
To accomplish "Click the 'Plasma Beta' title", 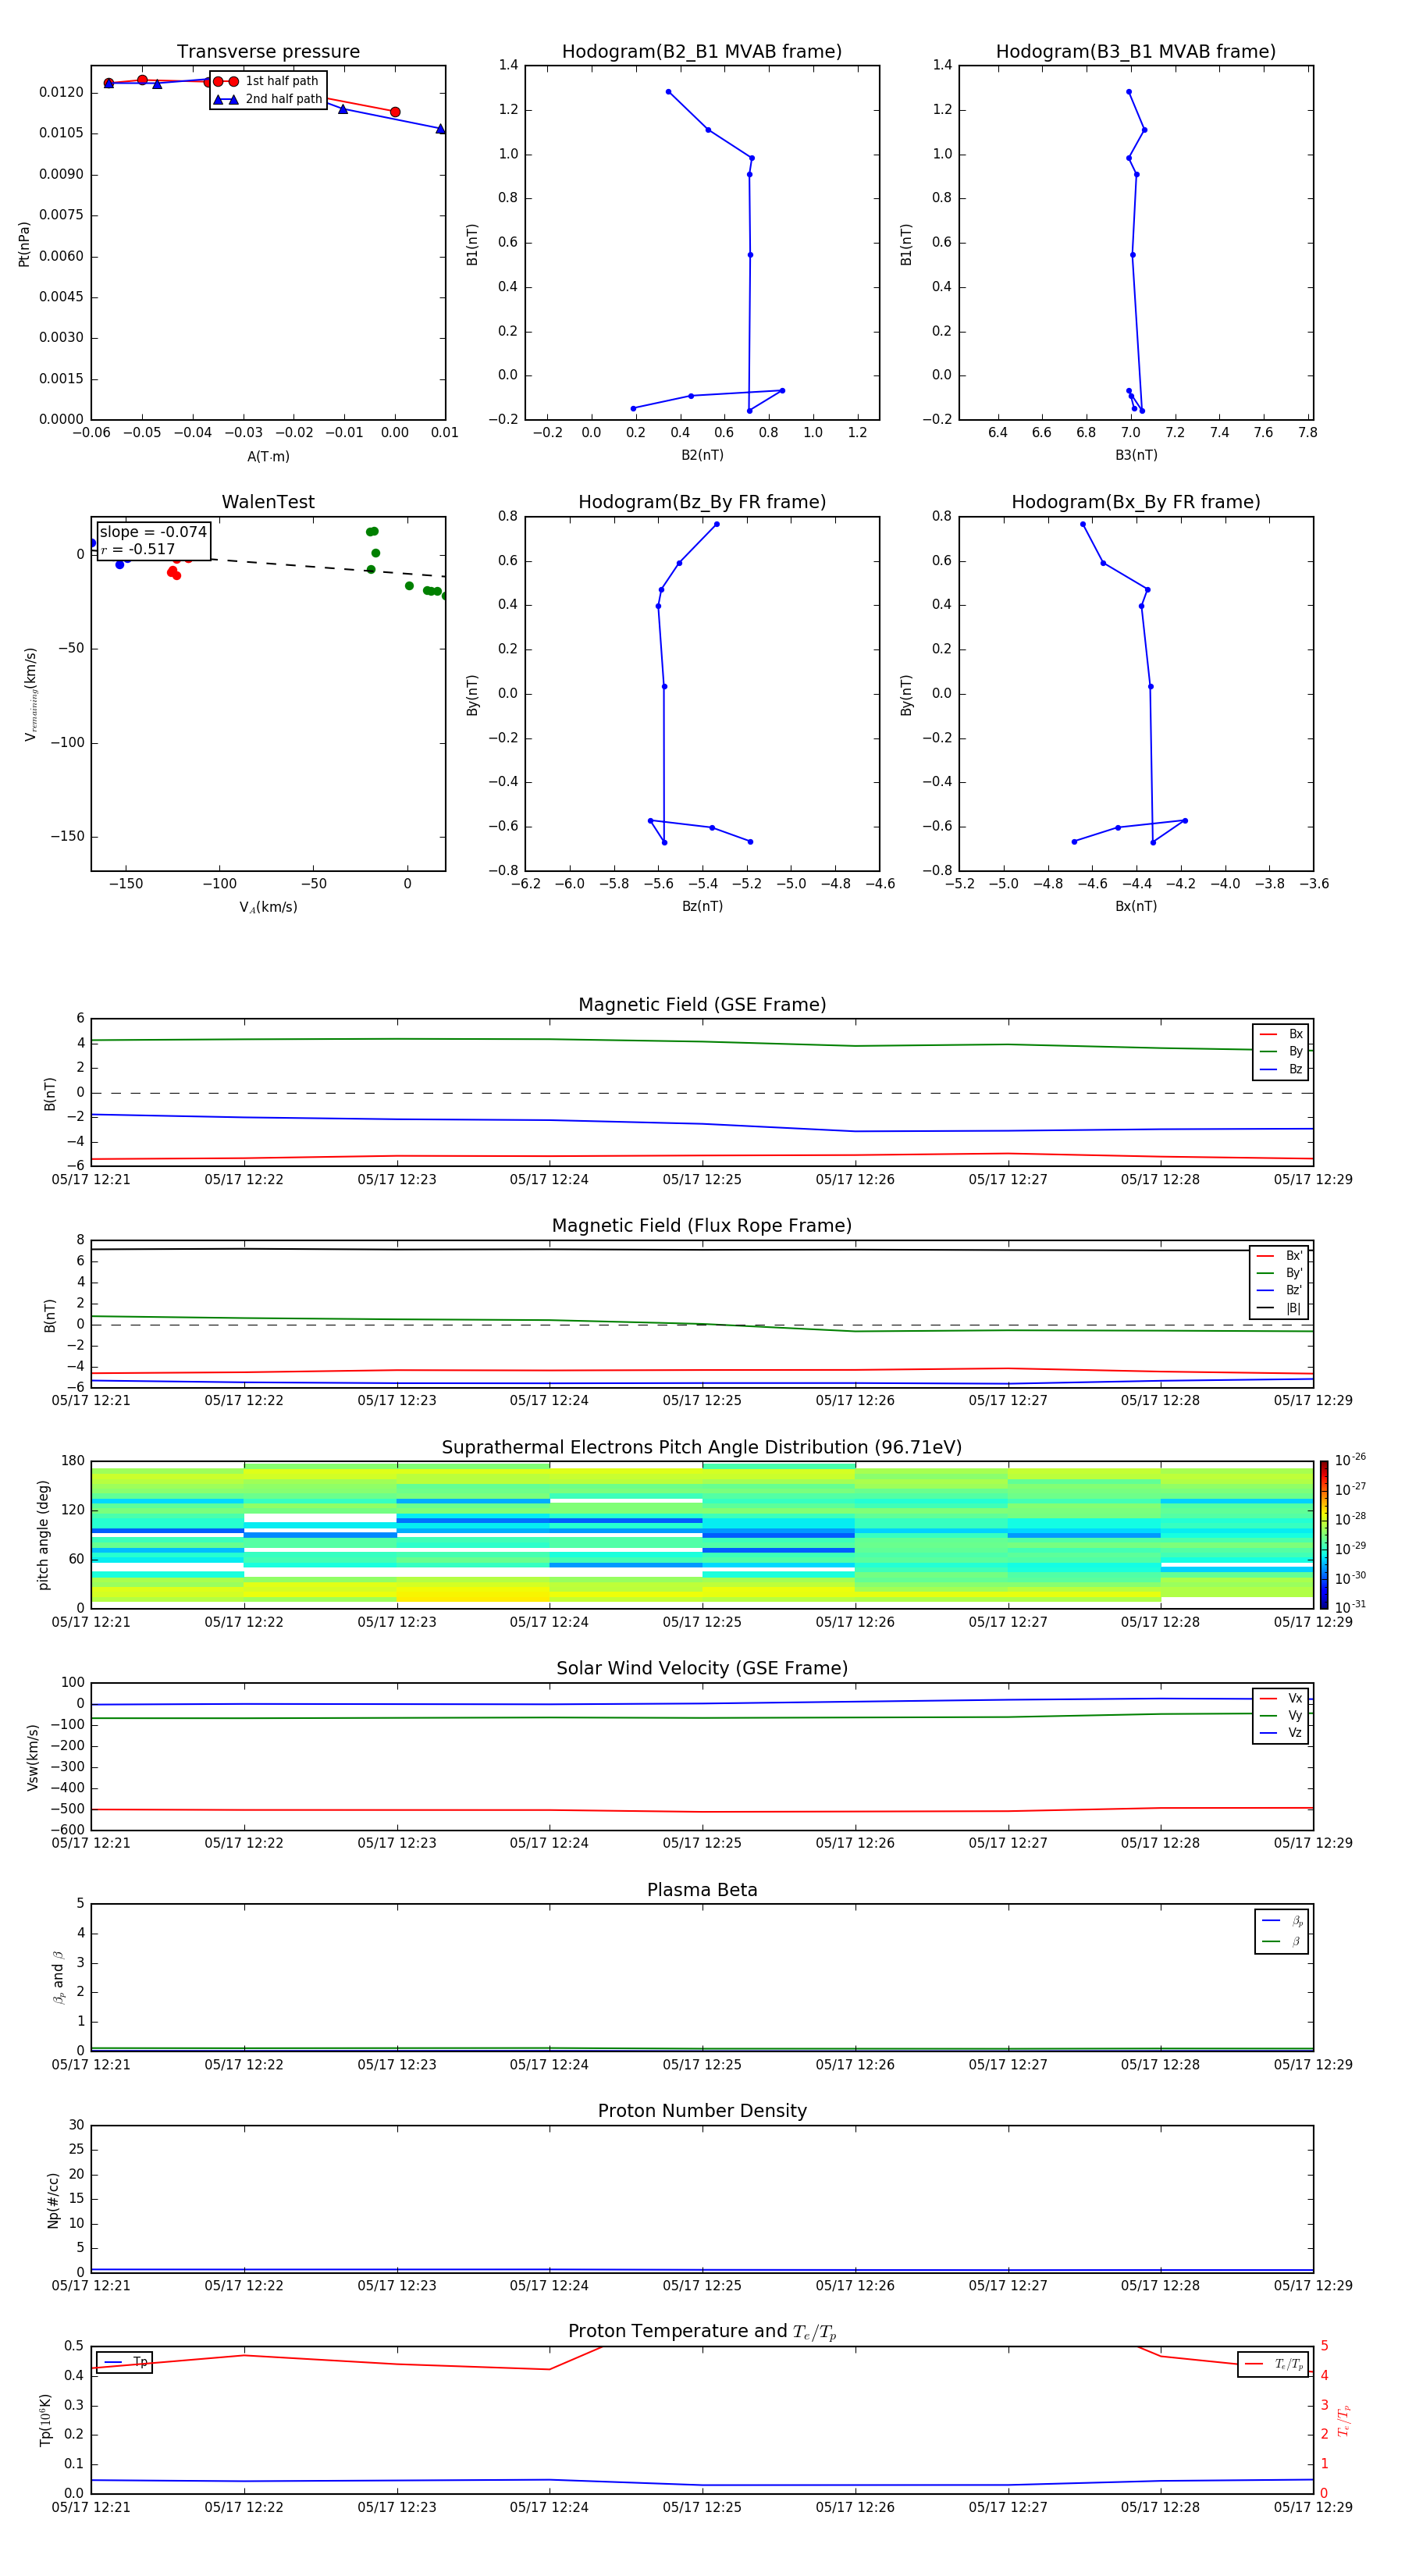I will [702, 1890].
